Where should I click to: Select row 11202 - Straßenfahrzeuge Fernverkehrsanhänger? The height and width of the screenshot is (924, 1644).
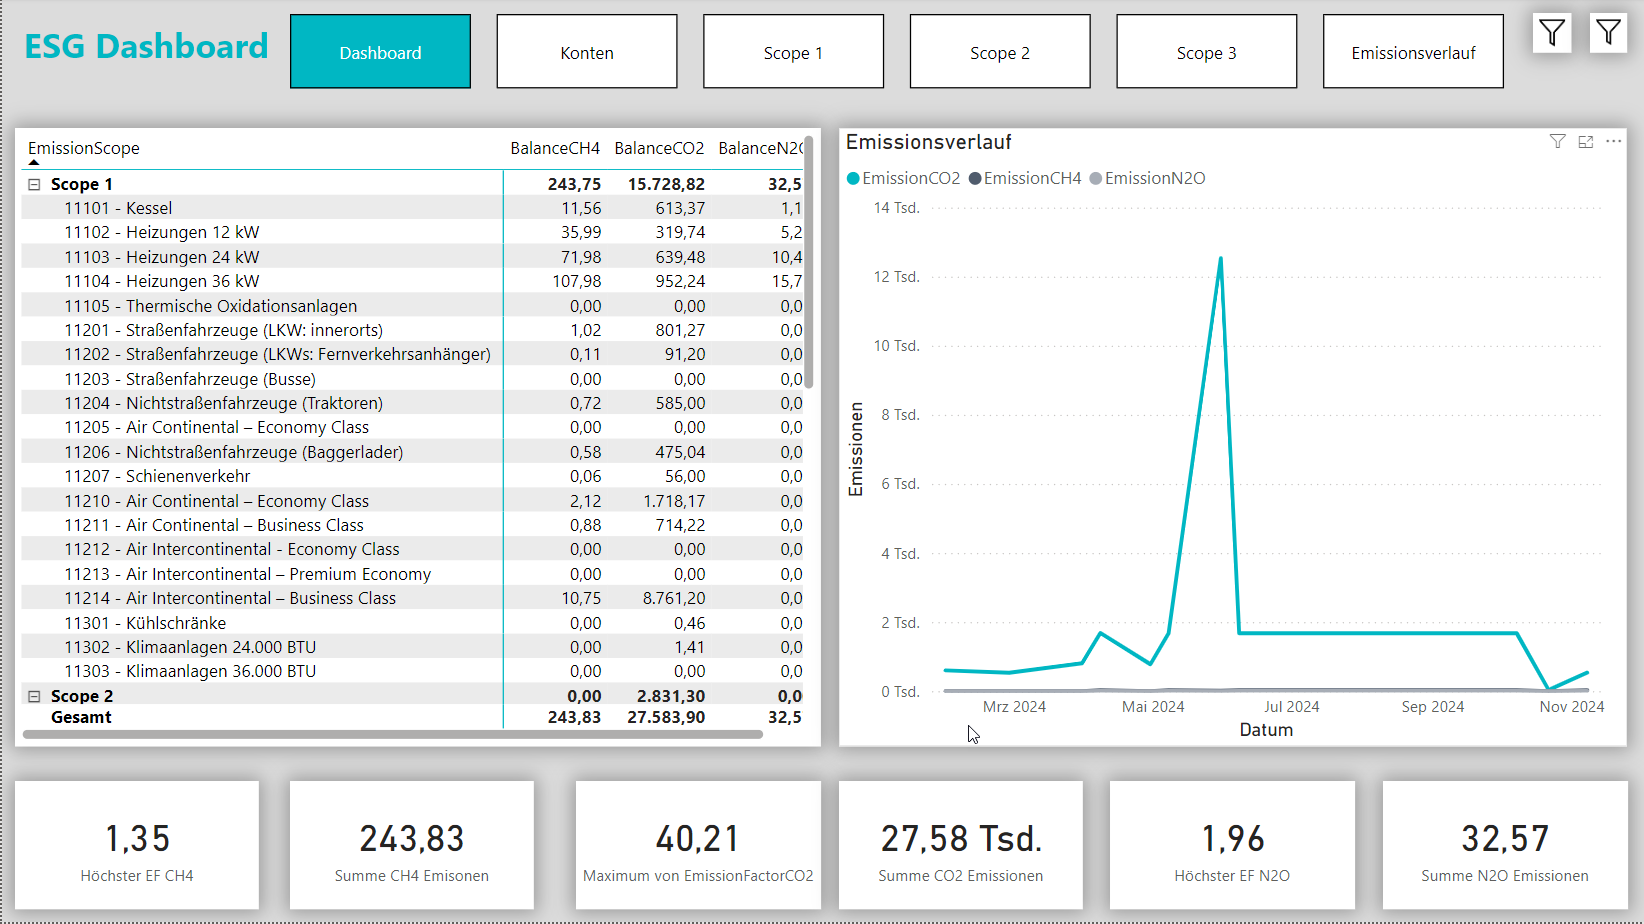[412, 354]
